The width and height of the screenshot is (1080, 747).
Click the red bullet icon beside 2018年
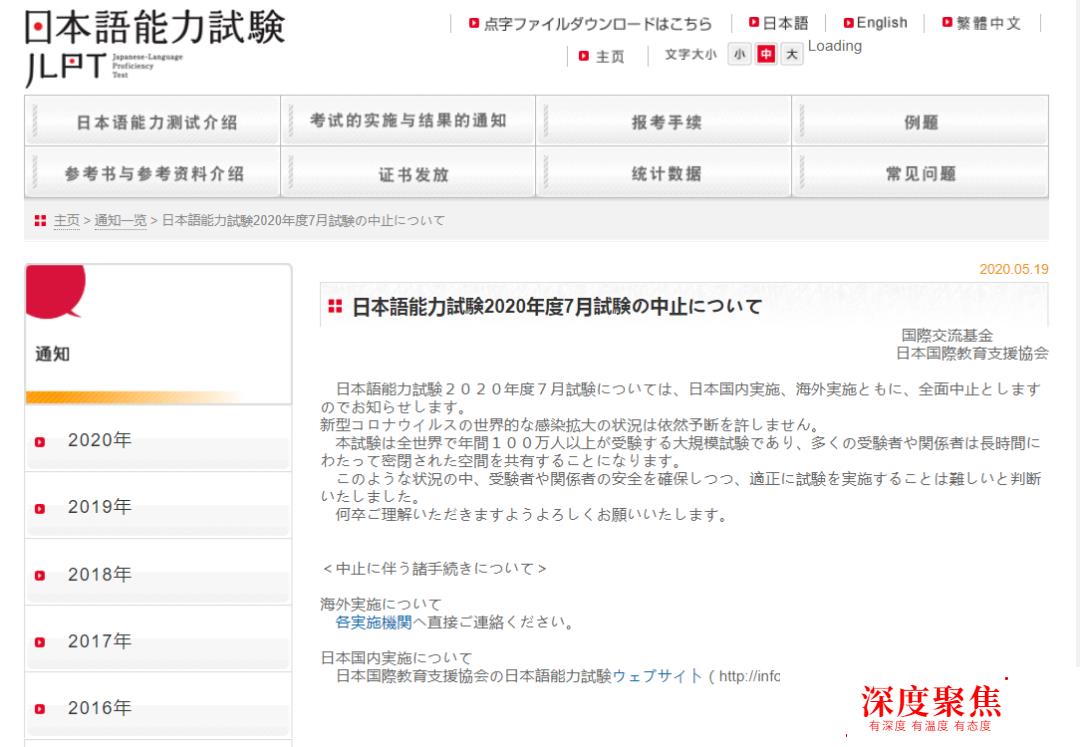[x=40, y=576]
